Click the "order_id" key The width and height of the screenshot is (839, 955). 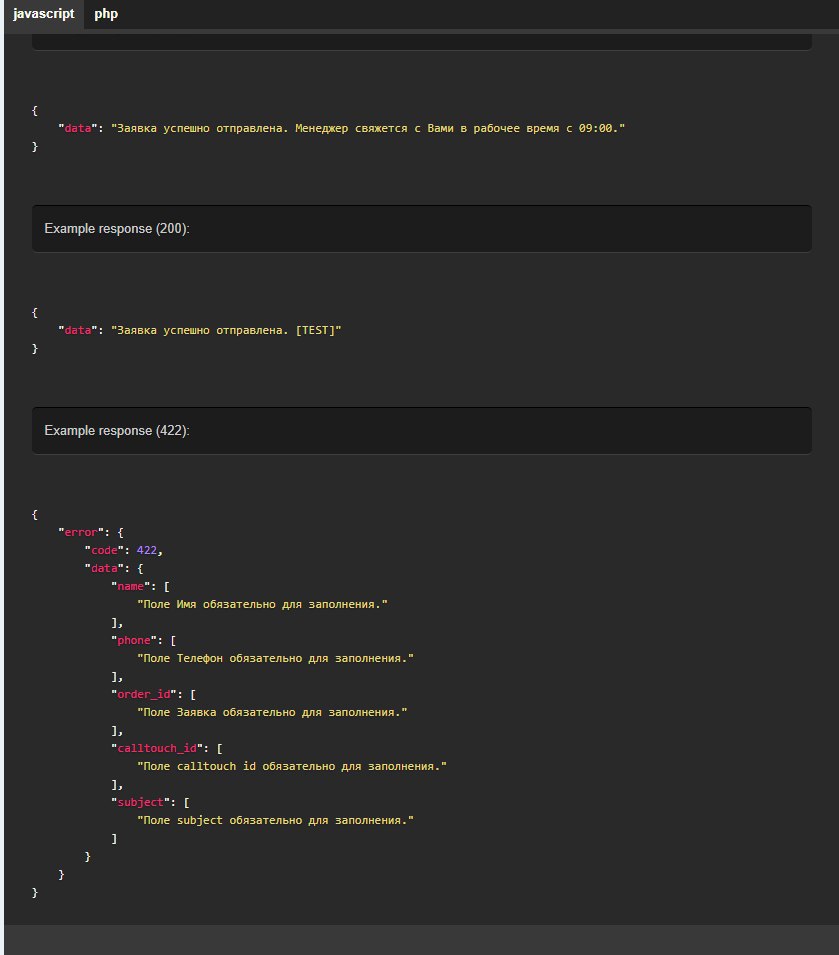point(144,694)
